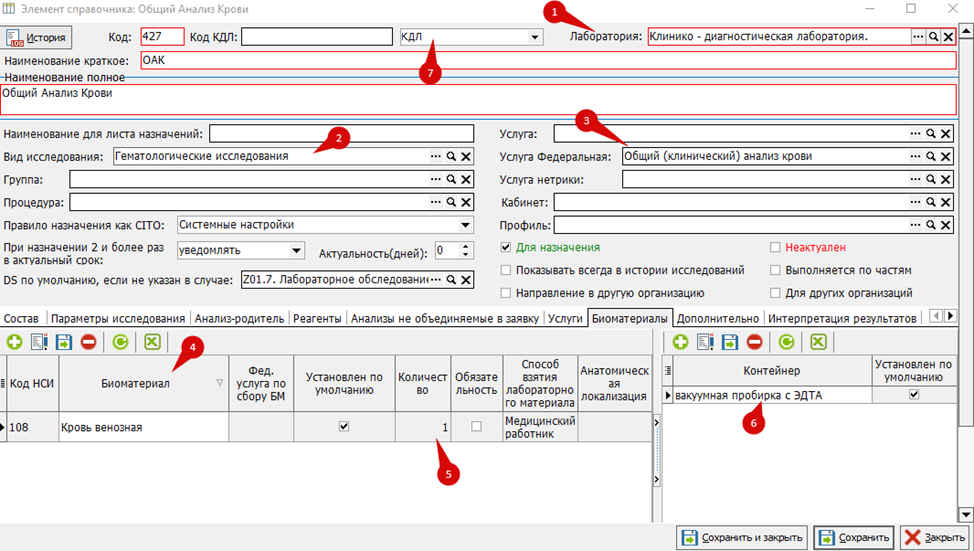Delete selected biomaterial with red minus icon
The height and width of the screenshot is (551, 974).
[89, 342]
